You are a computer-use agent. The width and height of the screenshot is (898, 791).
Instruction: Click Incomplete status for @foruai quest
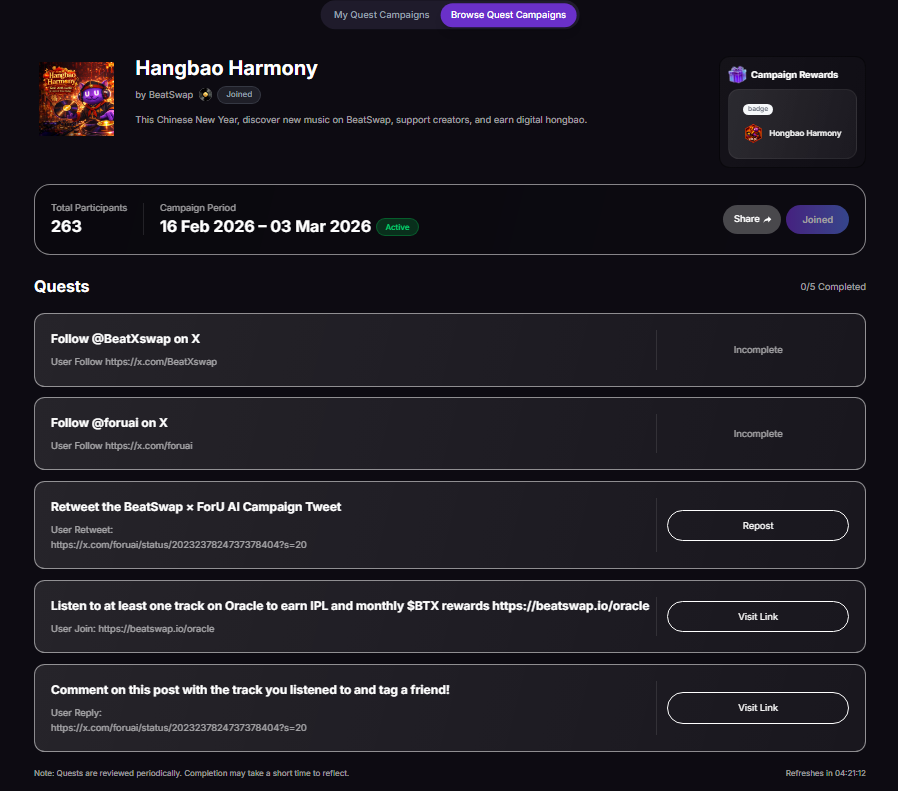pyautogui.click(x=758, y=434)
